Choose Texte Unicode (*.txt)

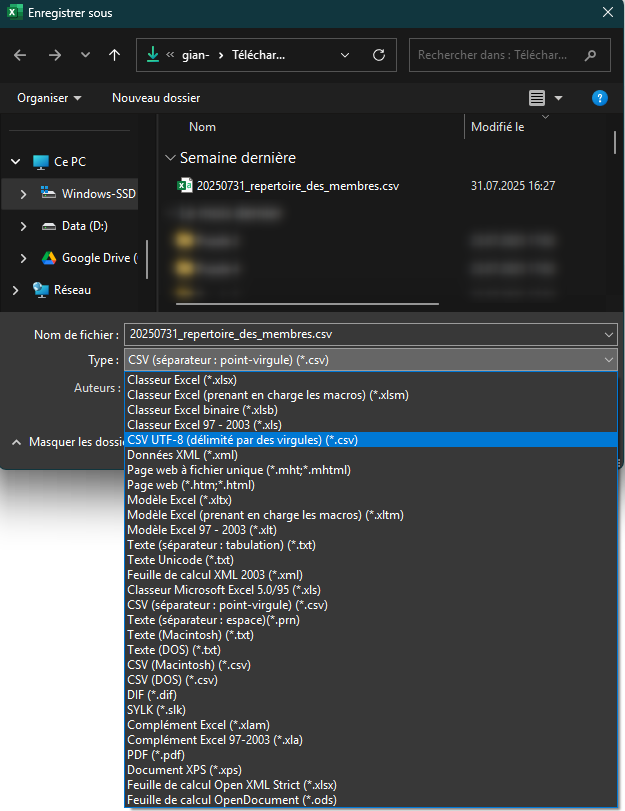pos(370,560)
